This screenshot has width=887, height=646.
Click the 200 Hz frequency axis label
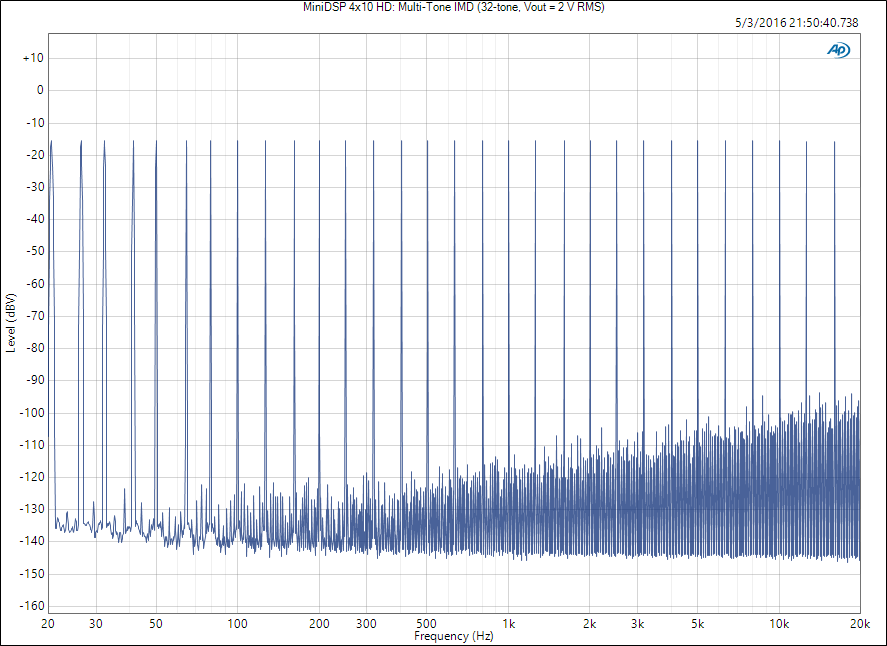[319, 623]
